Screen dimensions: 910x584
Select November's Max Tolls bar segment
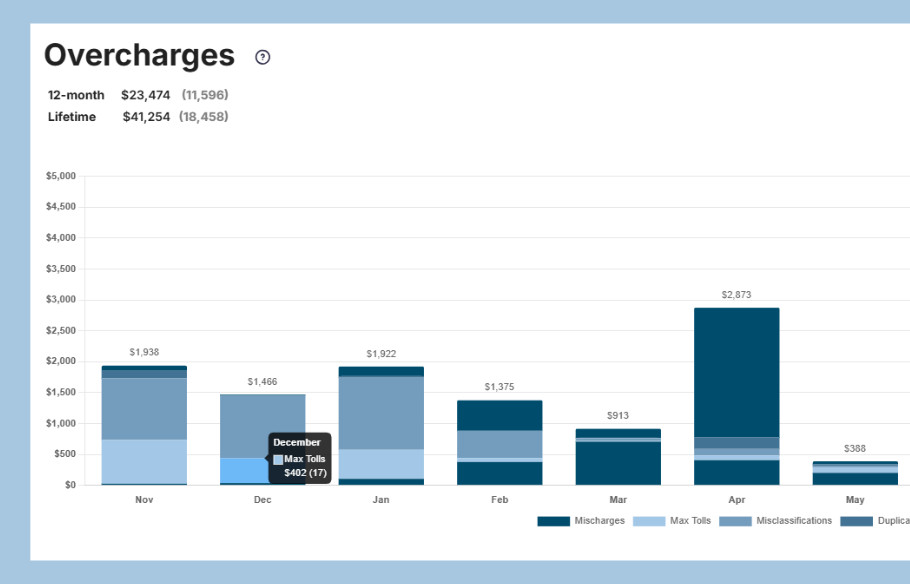144,461
